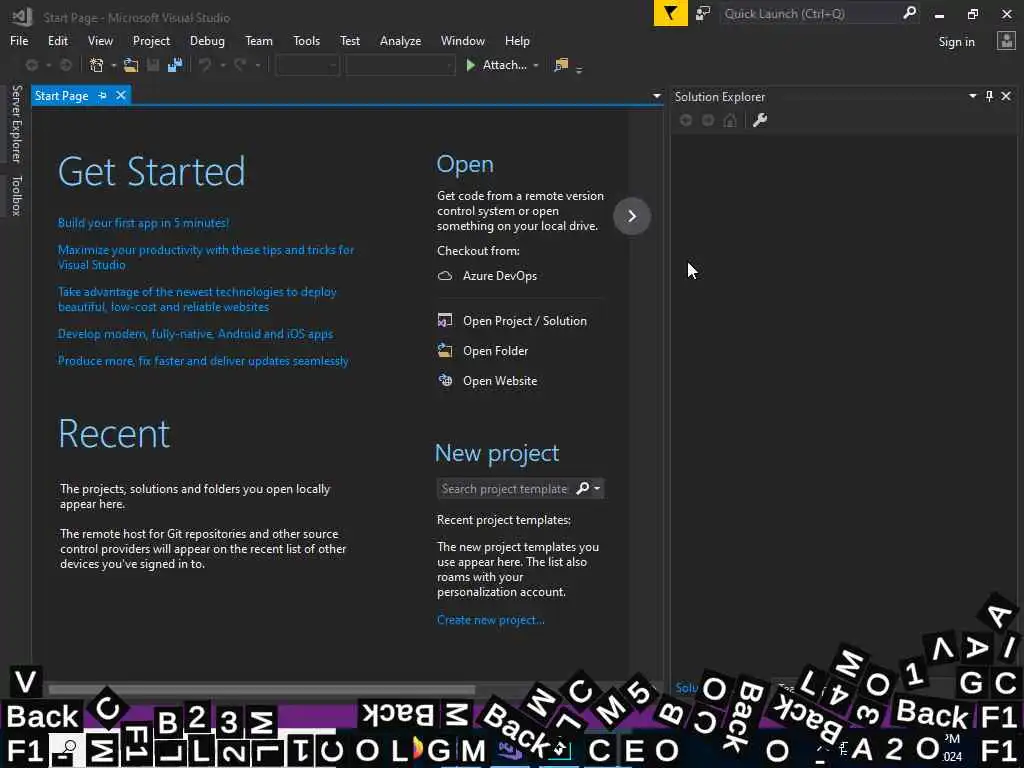
Task: Open the Solution Configurations combo box
Action: pos(307,65)
